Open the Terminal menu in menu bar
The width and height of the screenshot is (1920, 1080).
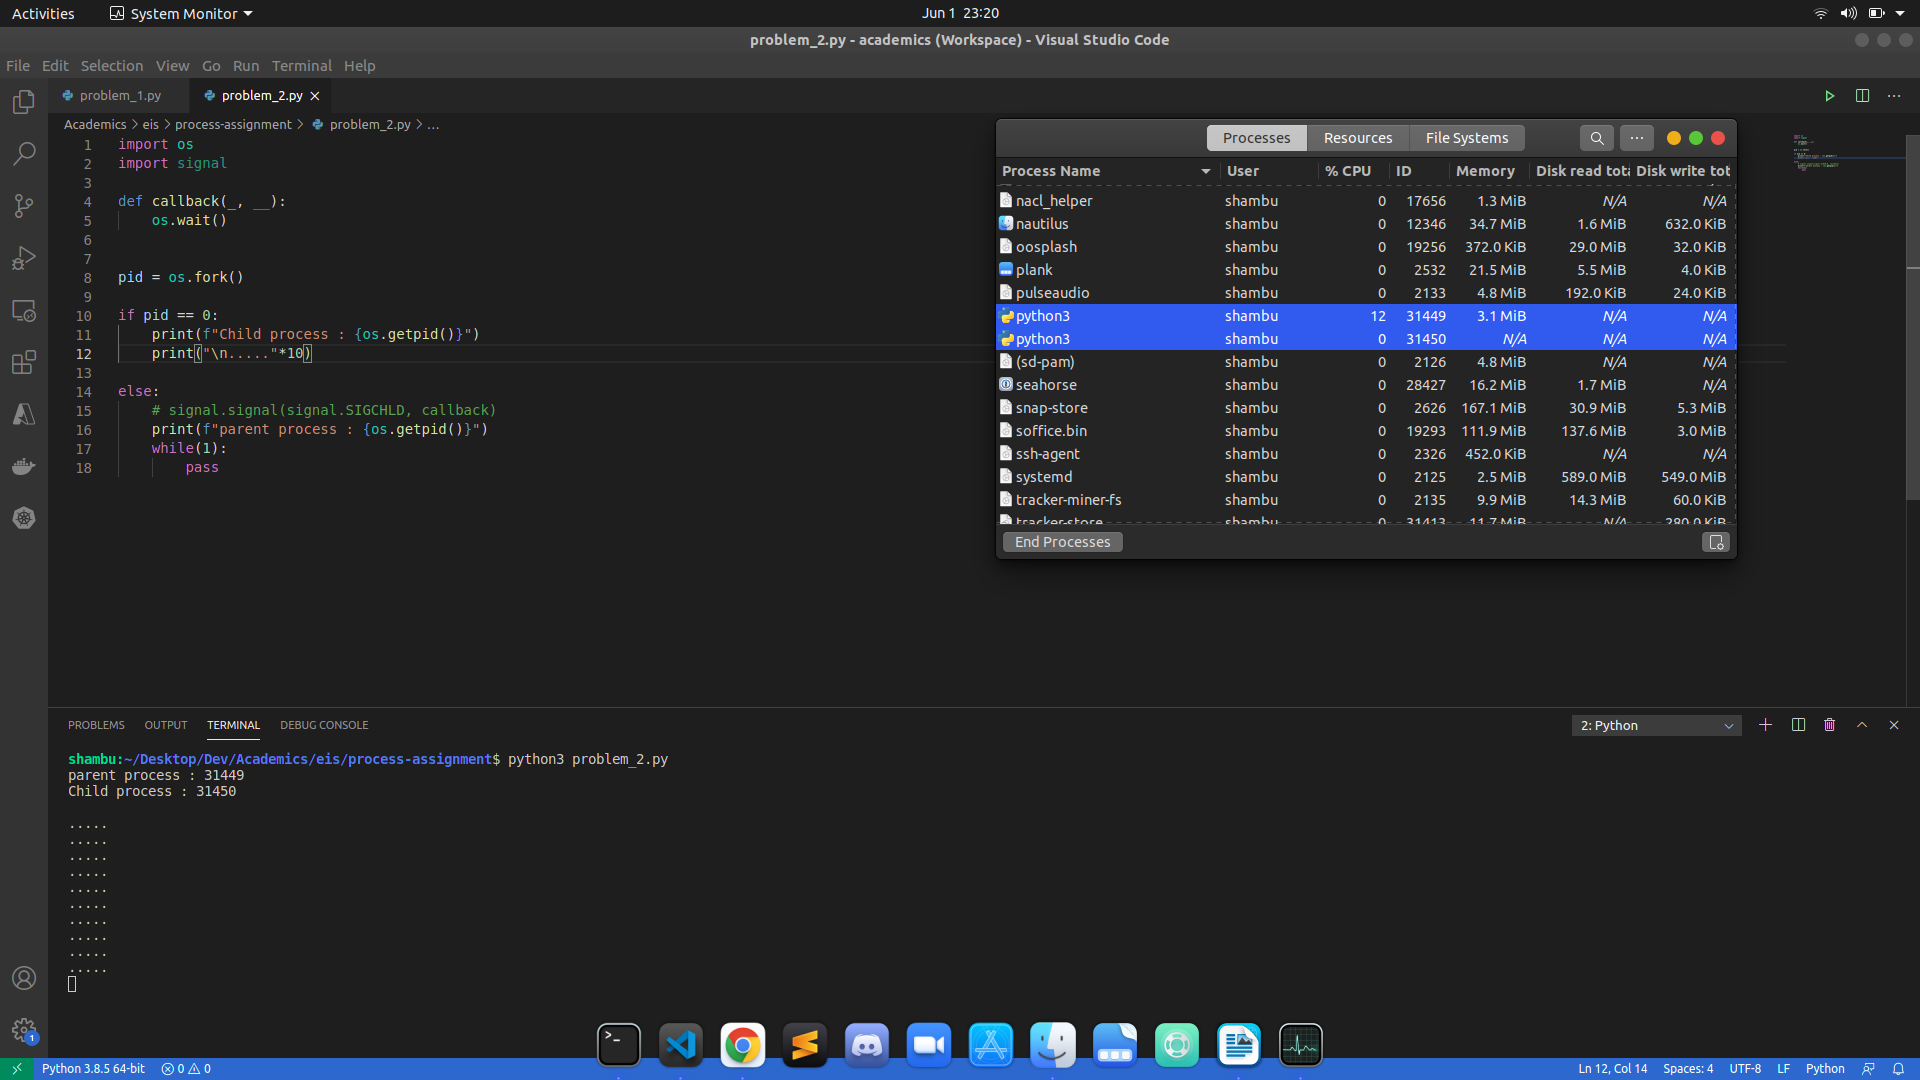point(301,66)
